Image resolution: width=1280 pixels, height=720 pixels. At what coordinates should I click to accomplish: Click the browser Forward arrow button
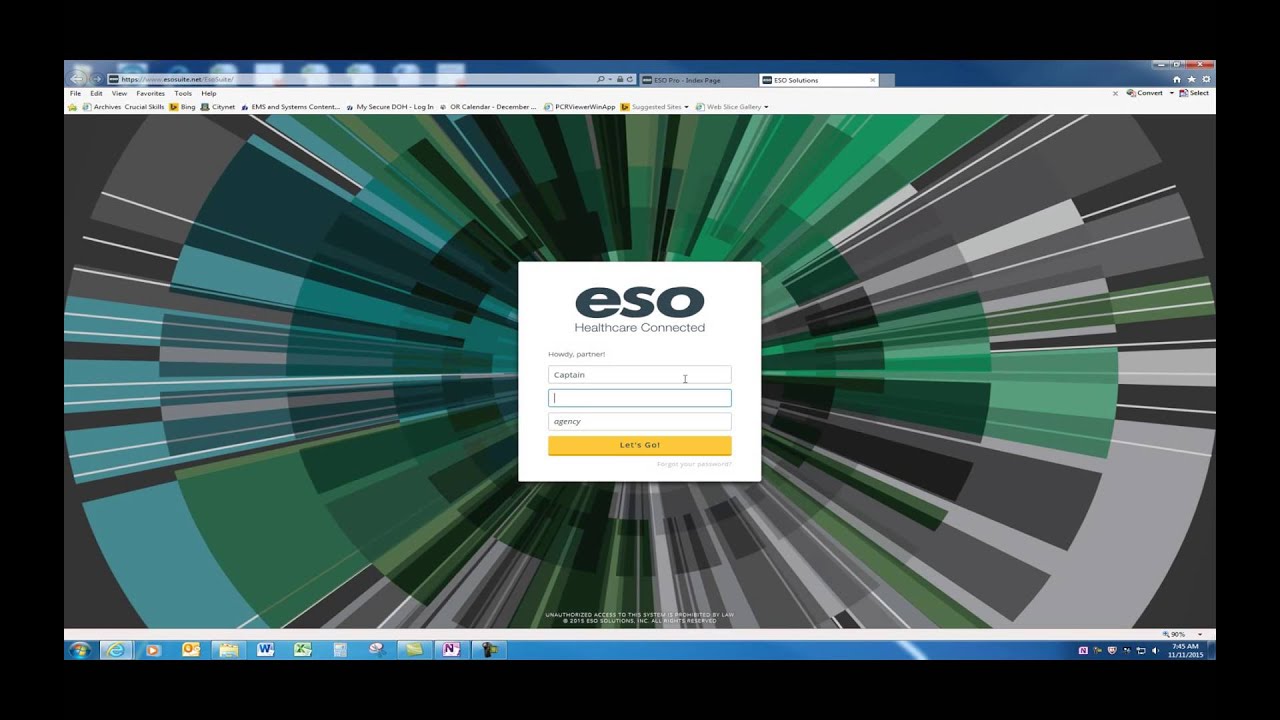97,79
